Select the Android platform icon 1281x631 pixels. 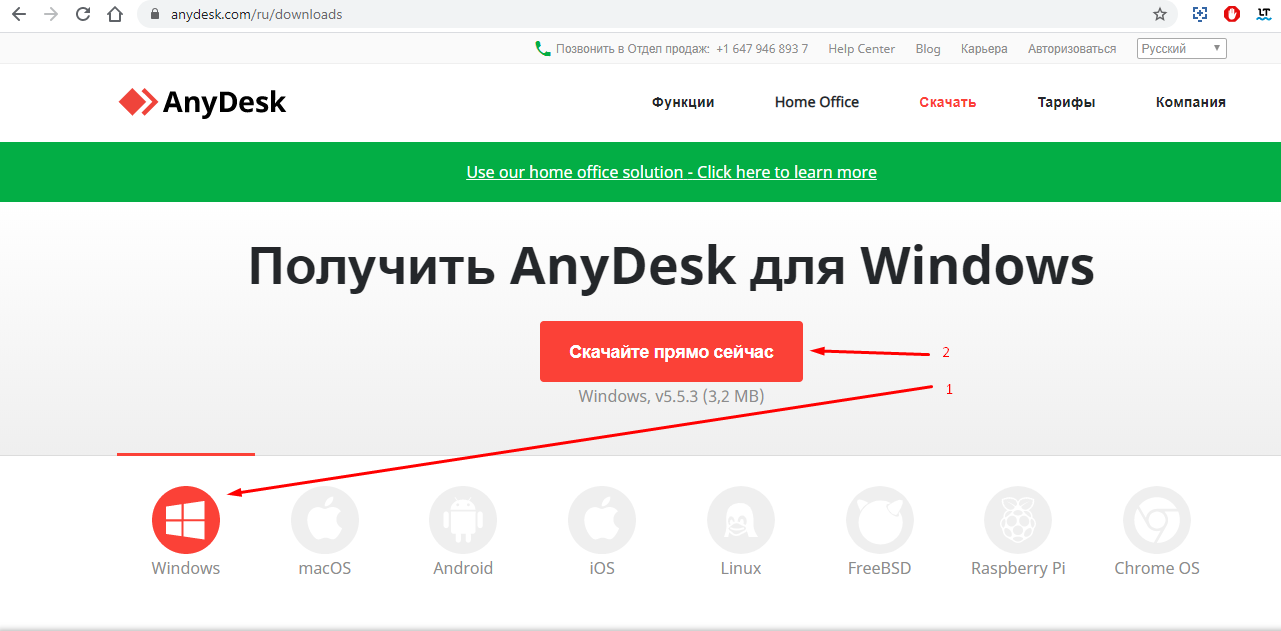click(463, 520)
